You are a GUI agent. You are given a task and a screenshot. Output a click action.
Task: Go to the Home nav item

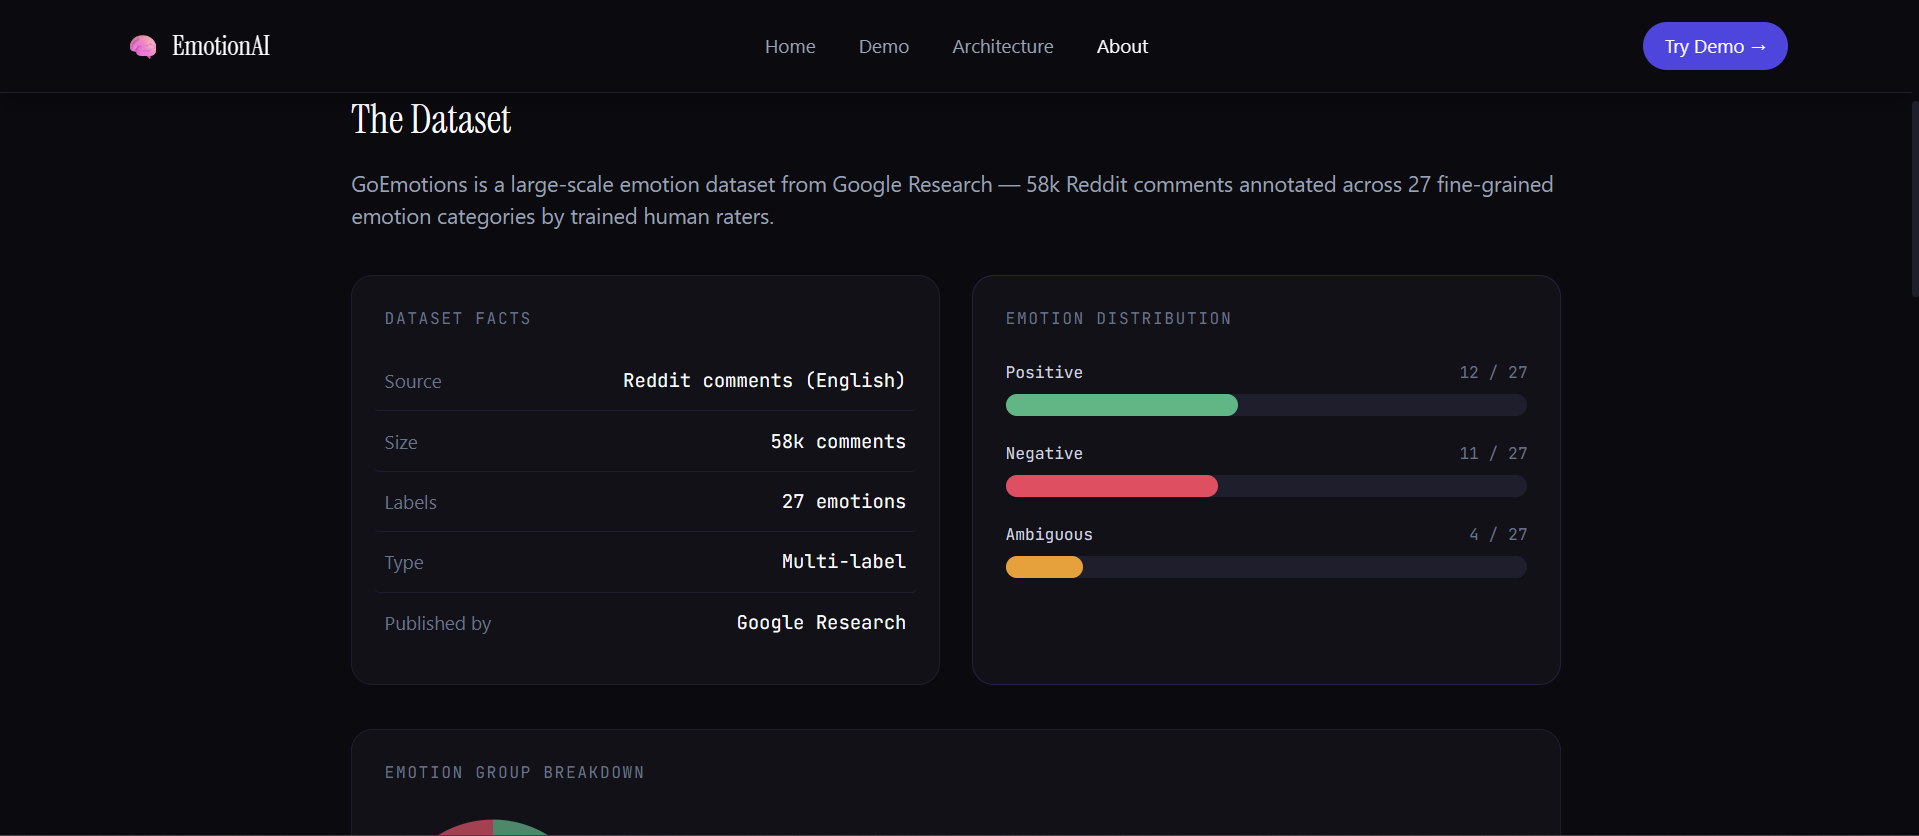[790, 46]
